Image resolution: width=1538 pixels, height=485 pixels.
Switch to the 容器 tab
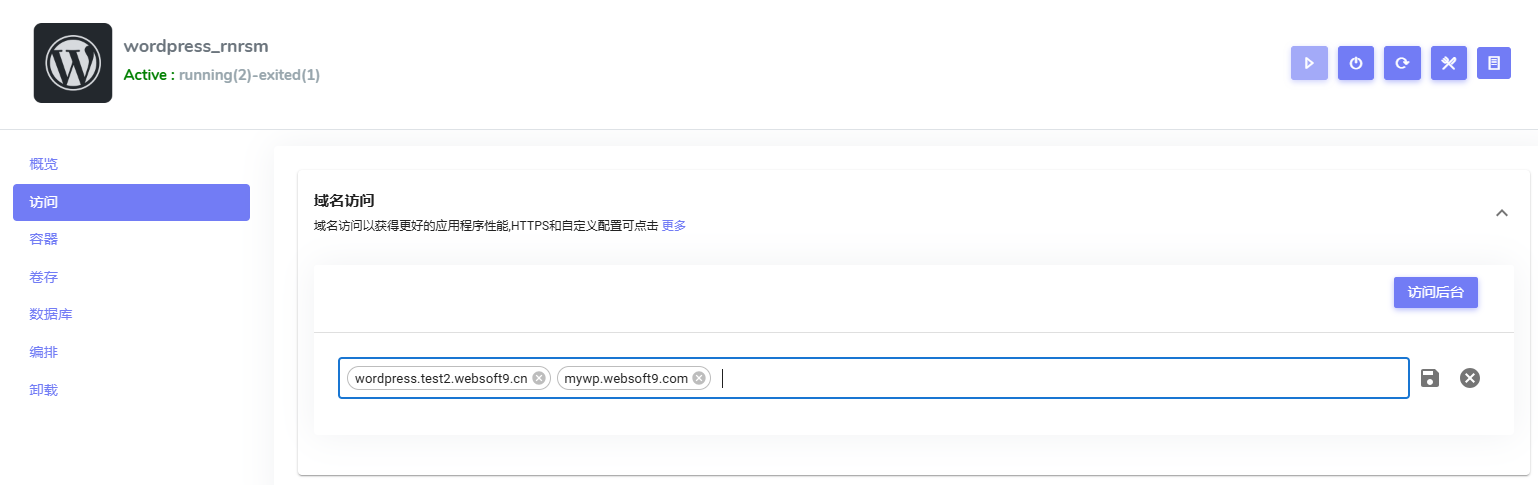(x=44, y=239)
